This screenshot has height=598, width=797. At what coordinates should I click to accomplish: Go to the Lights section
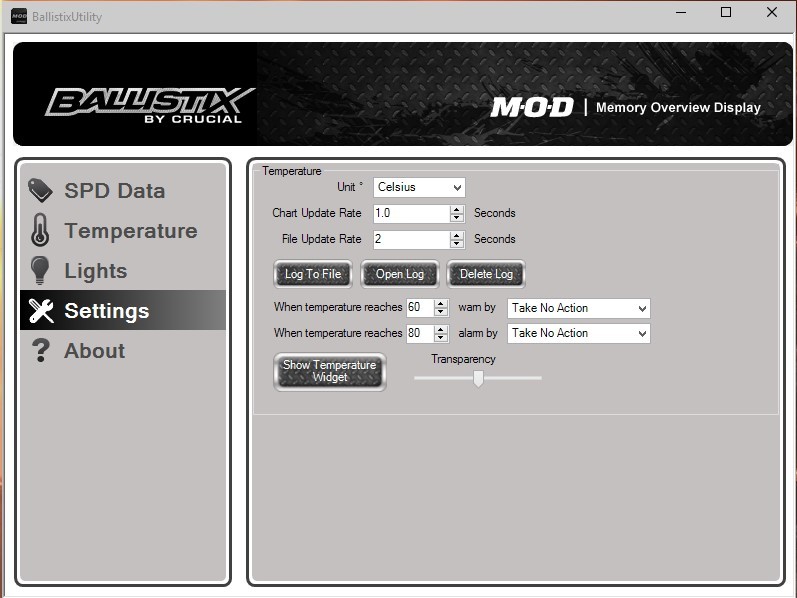122,271
